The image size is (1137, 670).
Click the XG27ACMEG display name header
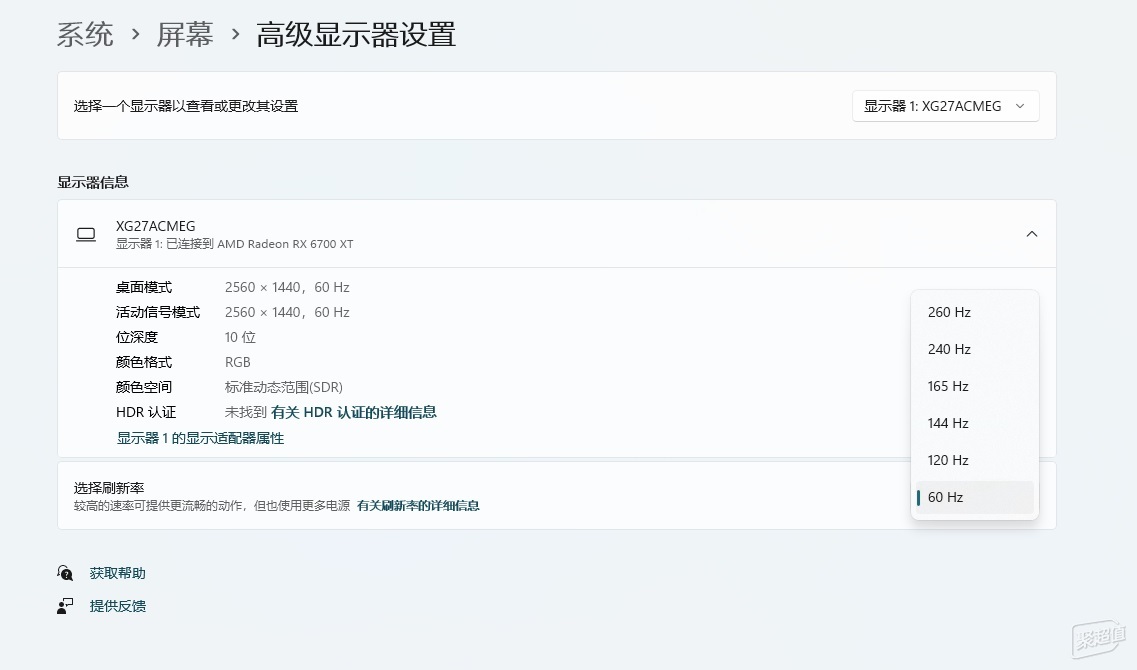(x=156, y=226)
